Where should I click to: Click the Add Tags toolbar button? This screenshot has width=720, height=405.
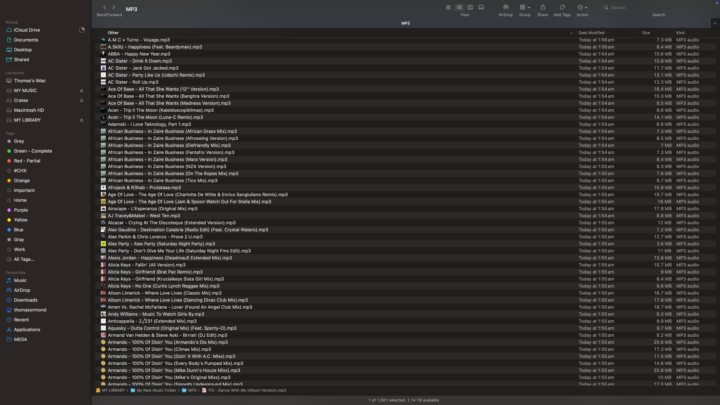(562, 7)
